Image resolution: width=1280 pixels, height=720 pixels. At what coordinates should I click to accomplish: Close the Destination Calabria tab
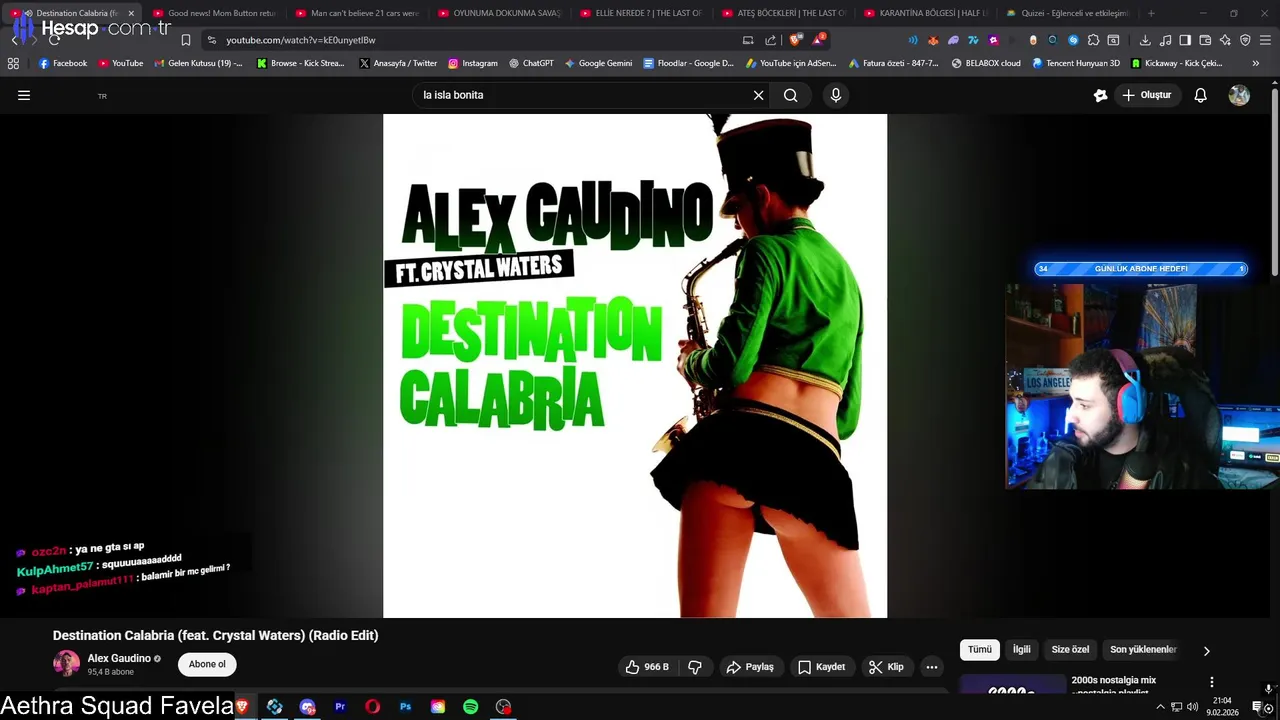point(131,13)
